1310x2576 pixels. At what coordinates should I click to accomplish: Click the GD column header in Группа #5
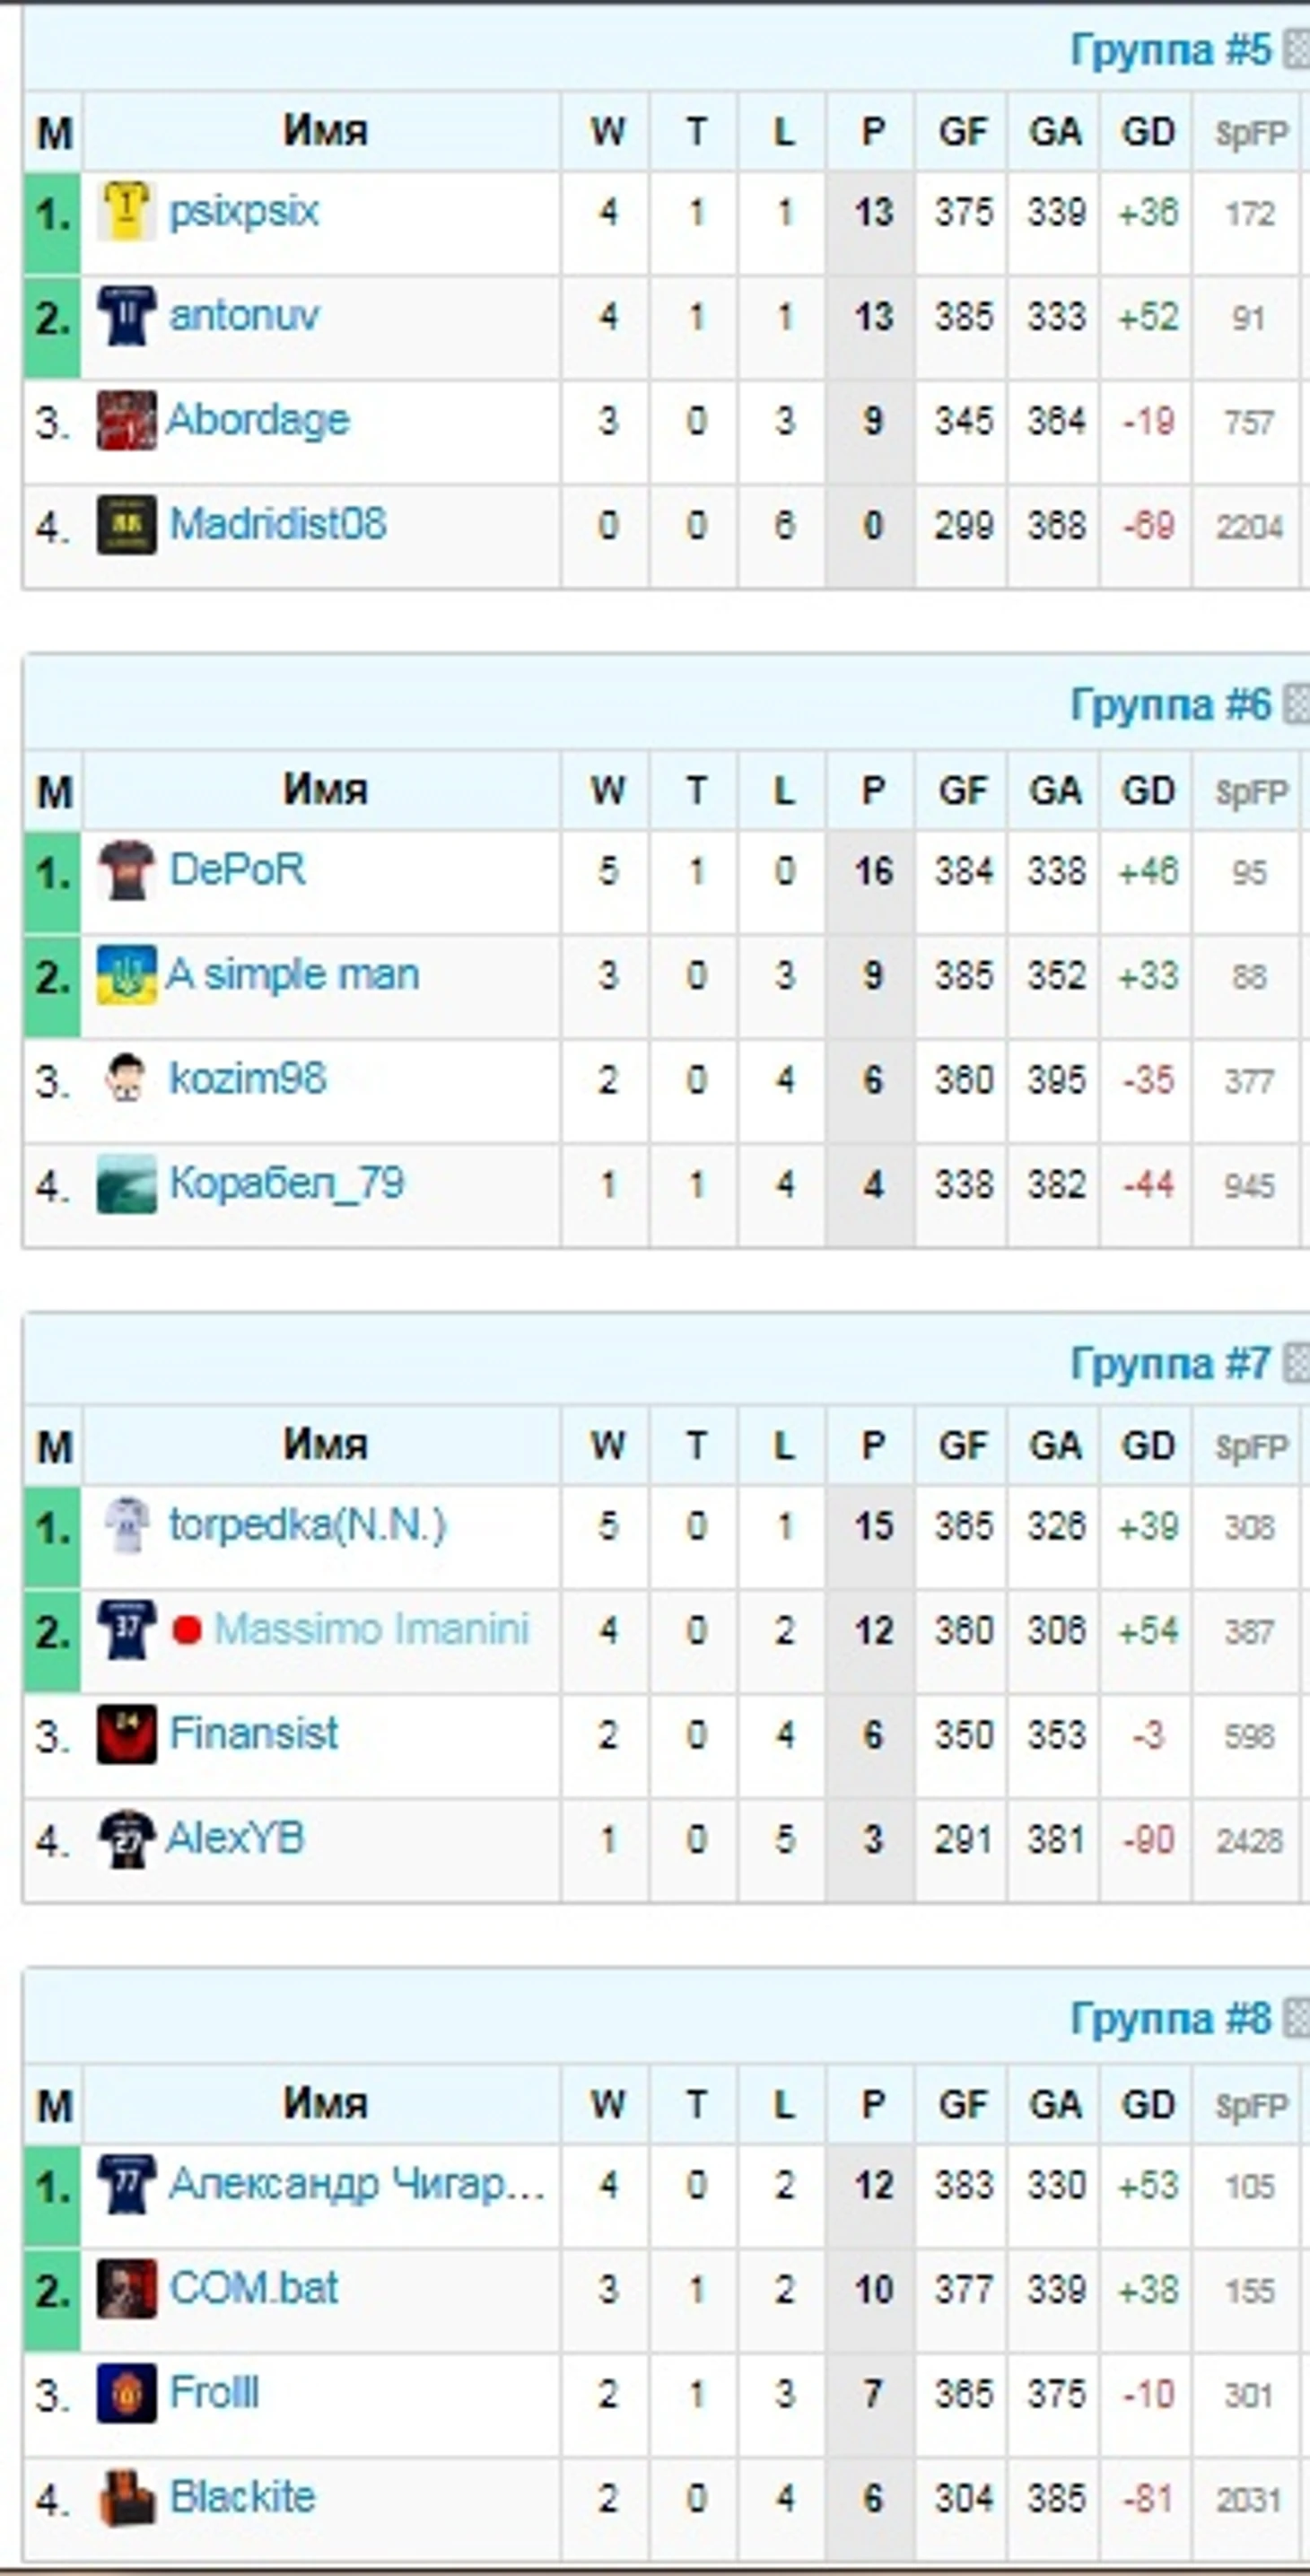[1148, 132]
